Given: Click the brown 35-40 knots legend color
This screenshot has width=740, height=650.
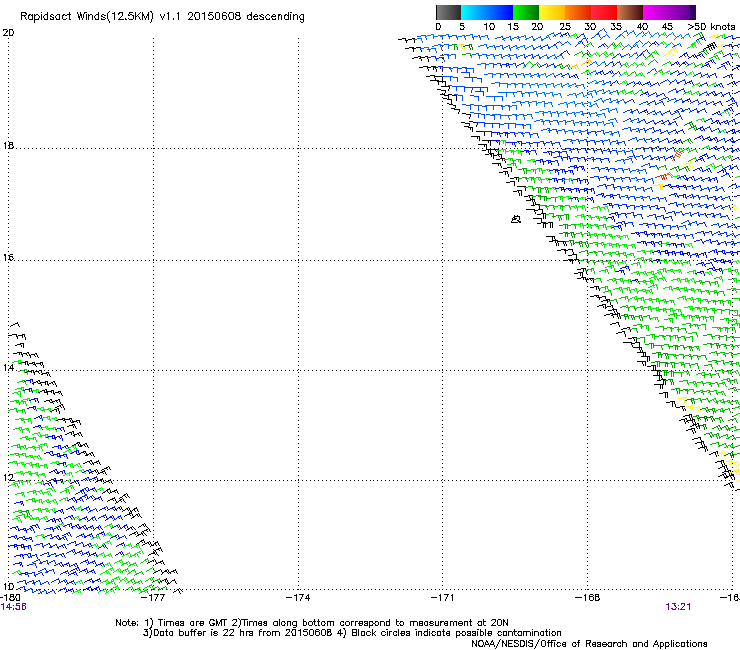Looking at the screenshot, I should click(x=630, y=12).
